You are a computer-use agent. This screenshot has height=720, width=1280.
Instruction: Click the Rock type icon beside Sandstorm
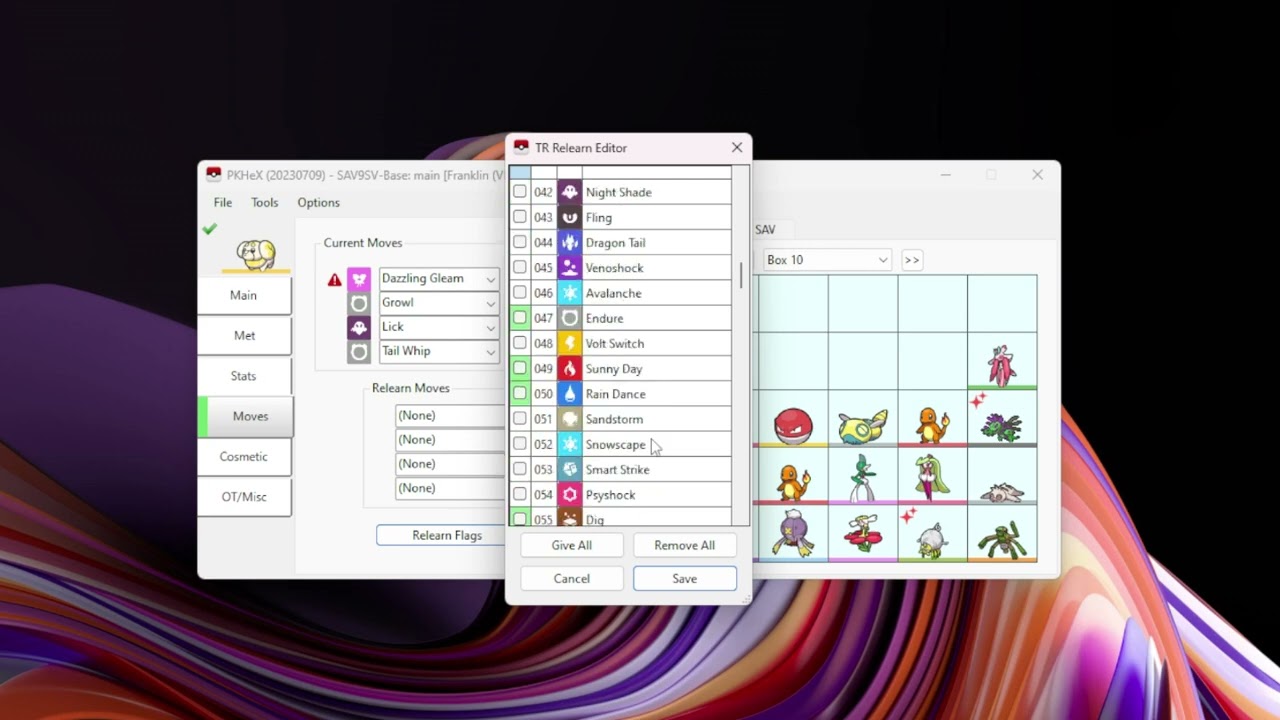(569, 419)
